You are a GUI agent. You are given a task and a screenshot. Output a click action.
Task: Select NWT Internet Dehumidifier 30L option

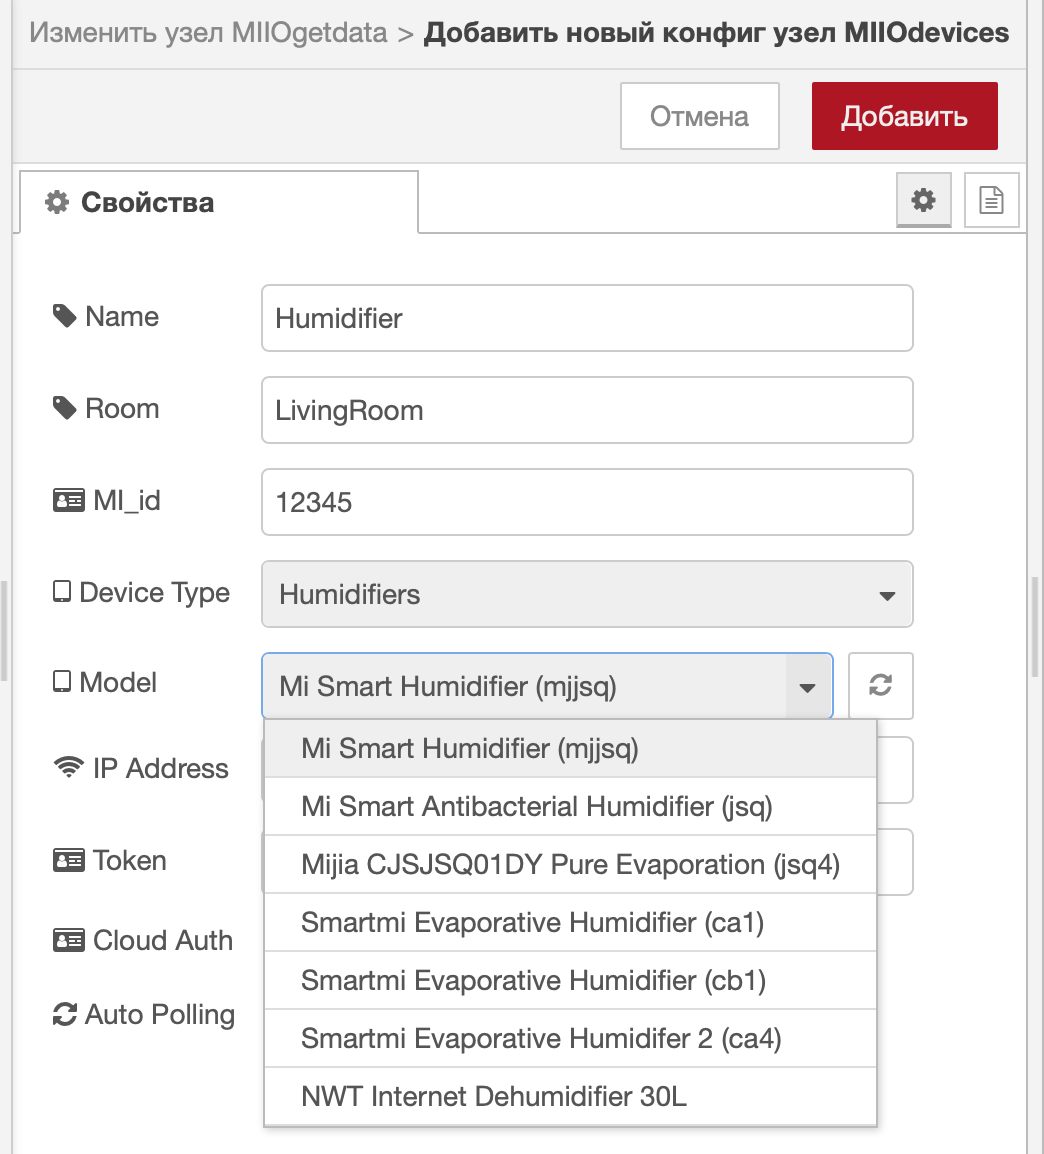570,1097
